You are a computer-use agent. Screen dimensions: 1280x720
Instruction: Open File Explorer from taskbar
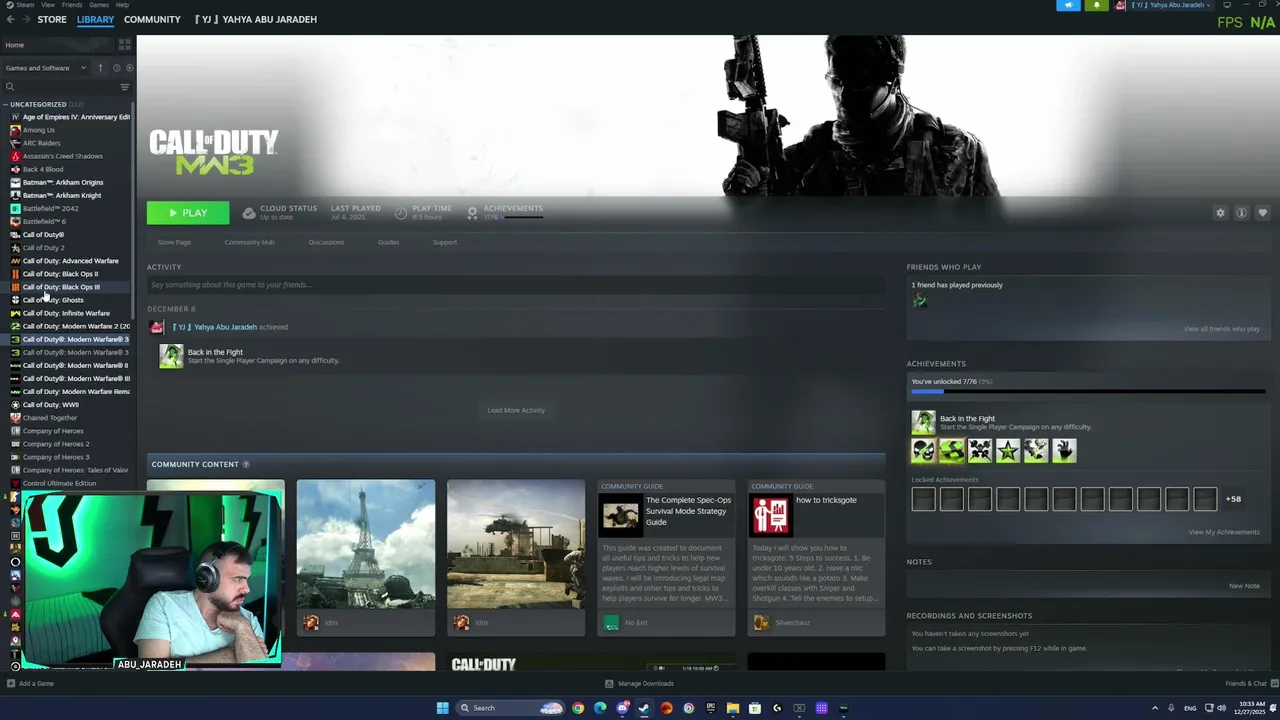tap(733, 708)
